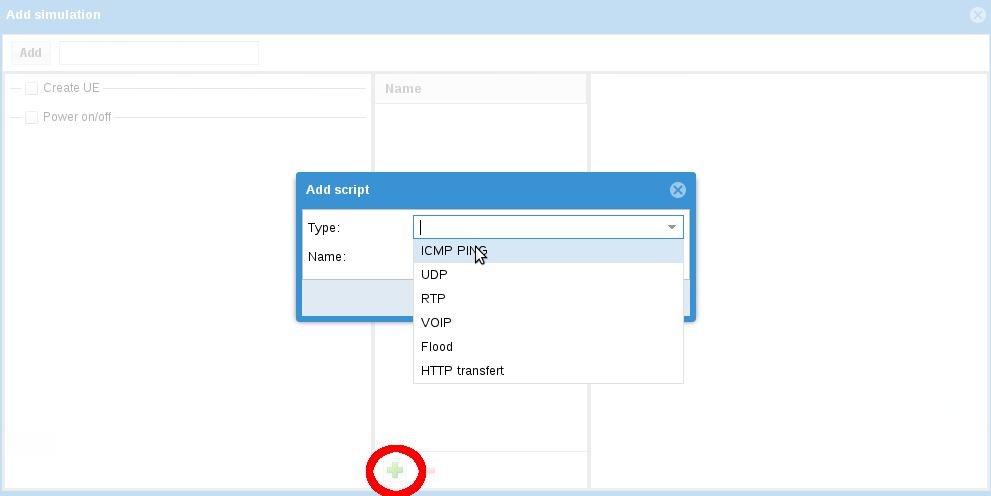The height and width of the screenshot is (496, 991).
Task: Collapse the Type combo box arrow
Action: click(672, 227)
